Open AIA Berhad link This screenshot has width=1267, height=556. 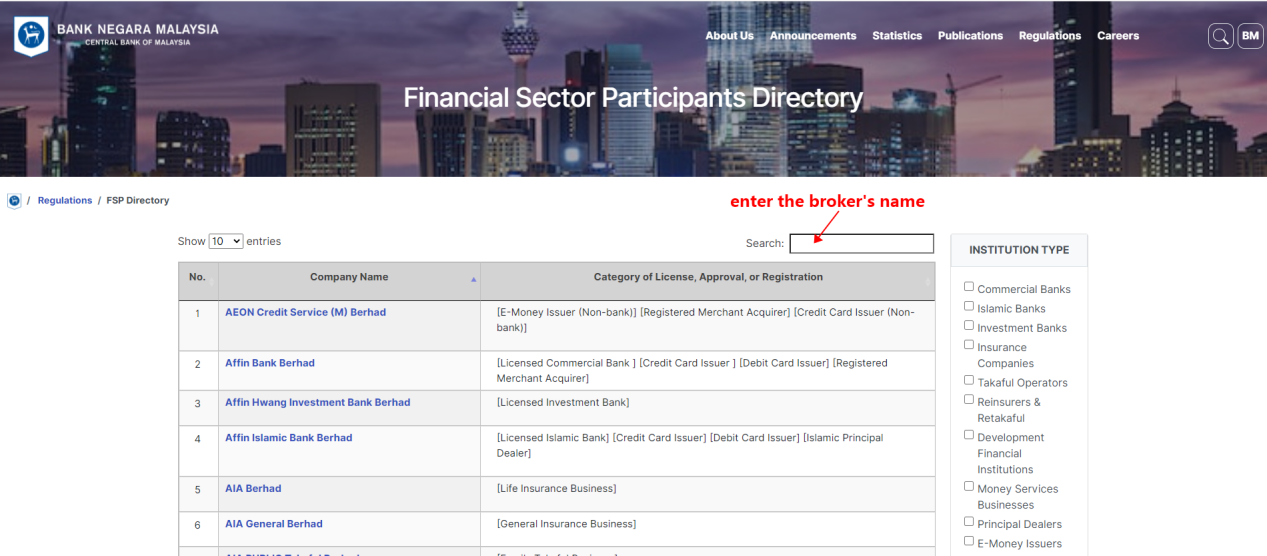pyautogui.click(x=253, y=489)
